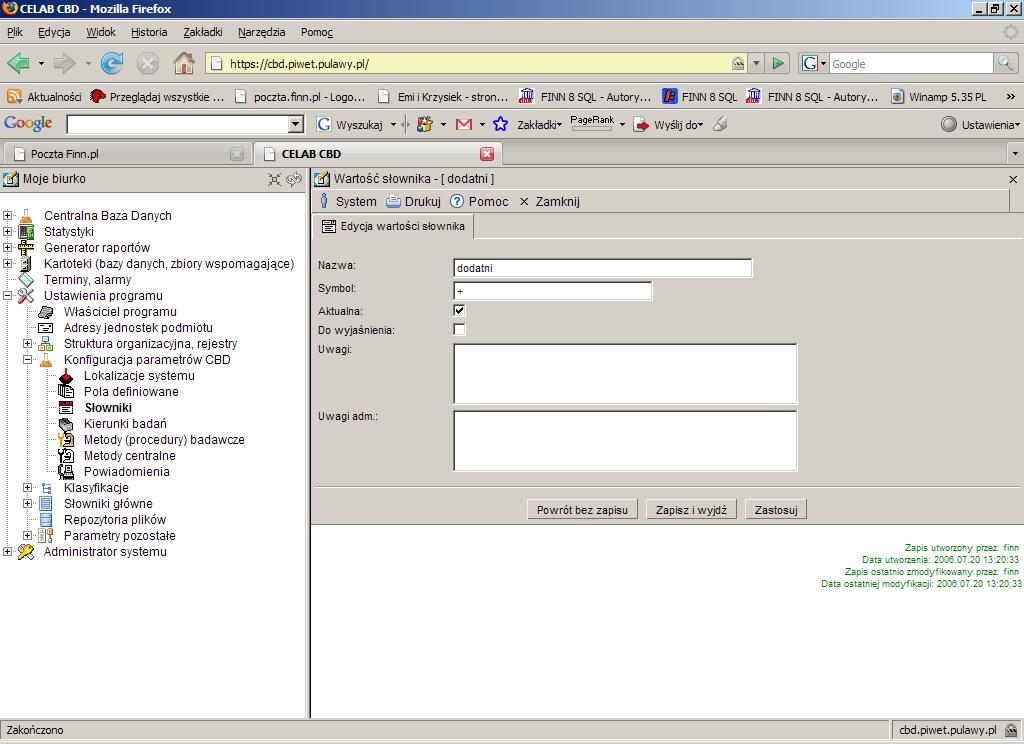1024x744 pixels.
Task: Click the browser Back arrow icon
Action: (x=18, y=63)
